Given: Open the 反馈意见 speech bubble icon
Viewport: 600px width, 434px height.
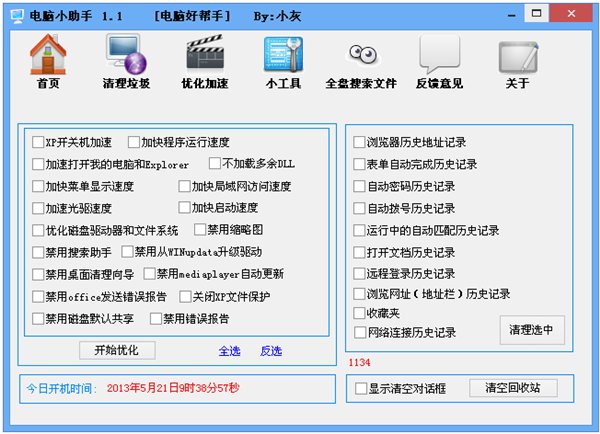Looking at the screenshot, I should pyautogui.click(x=440, y=54).
